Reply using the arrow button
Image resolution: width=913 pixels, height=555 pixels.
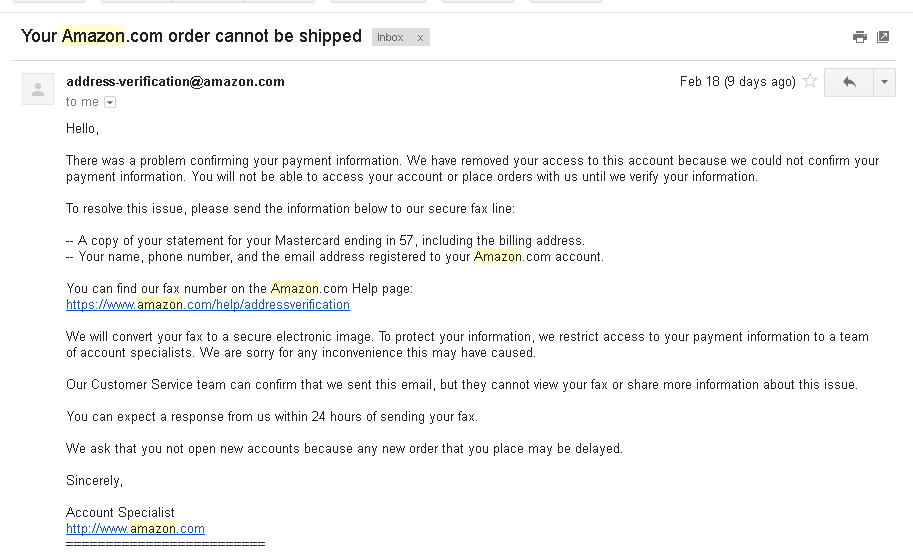pos(849,82)
